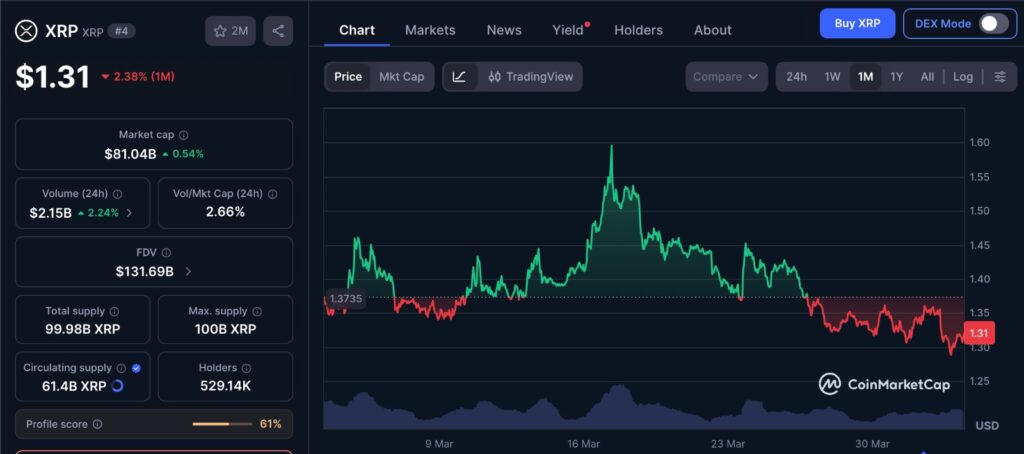Open the Chart tab
The height and width of the screenshot is (454, 1024).
click(x=357, y=30)
